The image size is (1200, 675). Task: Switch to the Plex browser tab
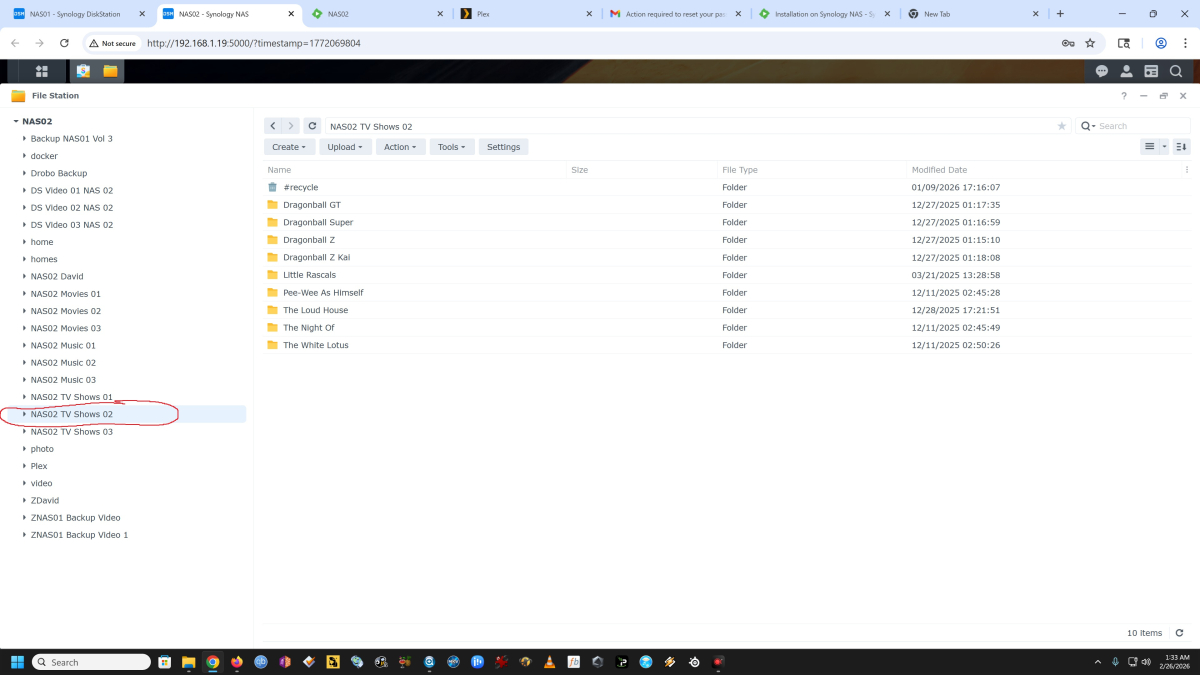tap(528, 14)
